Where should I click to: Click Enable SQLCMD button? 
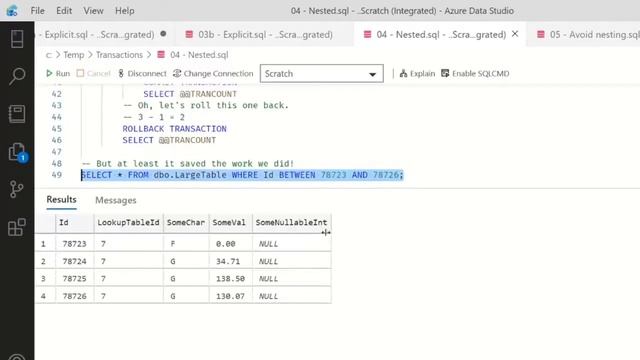tap(475, 73)
